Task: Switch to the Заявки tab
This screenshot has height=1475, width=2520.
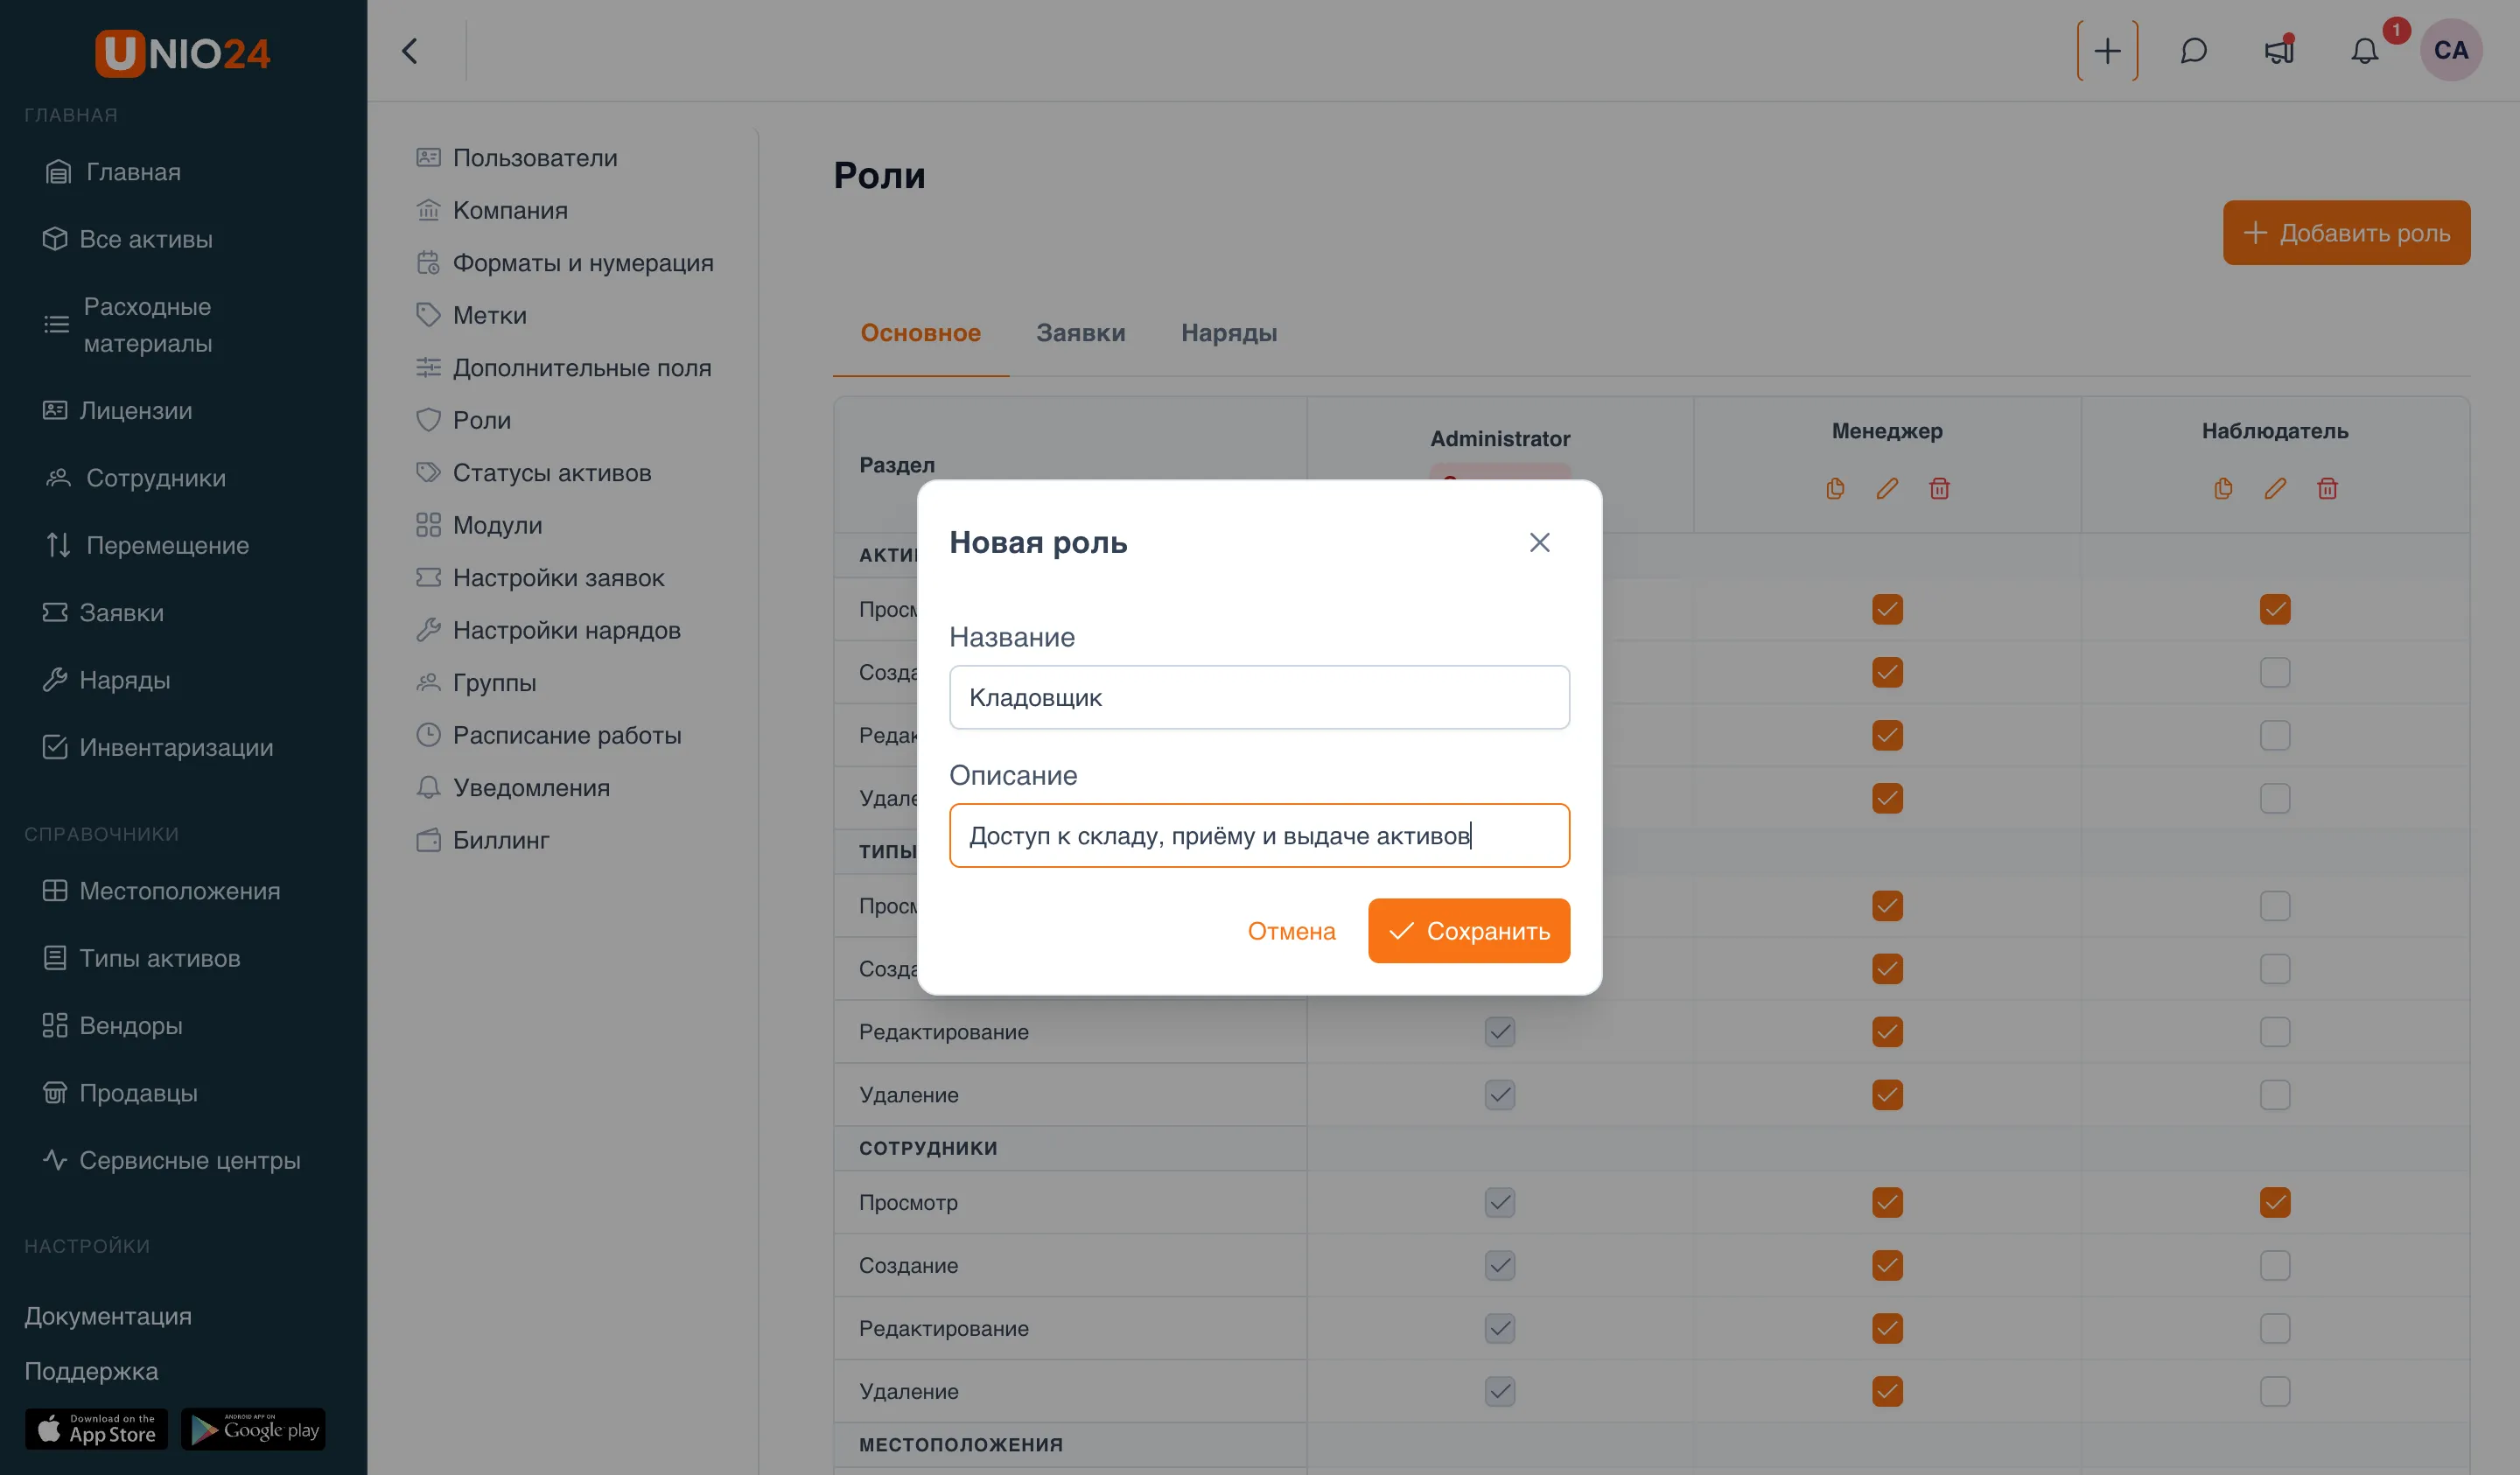Action: click(1080, 333)
